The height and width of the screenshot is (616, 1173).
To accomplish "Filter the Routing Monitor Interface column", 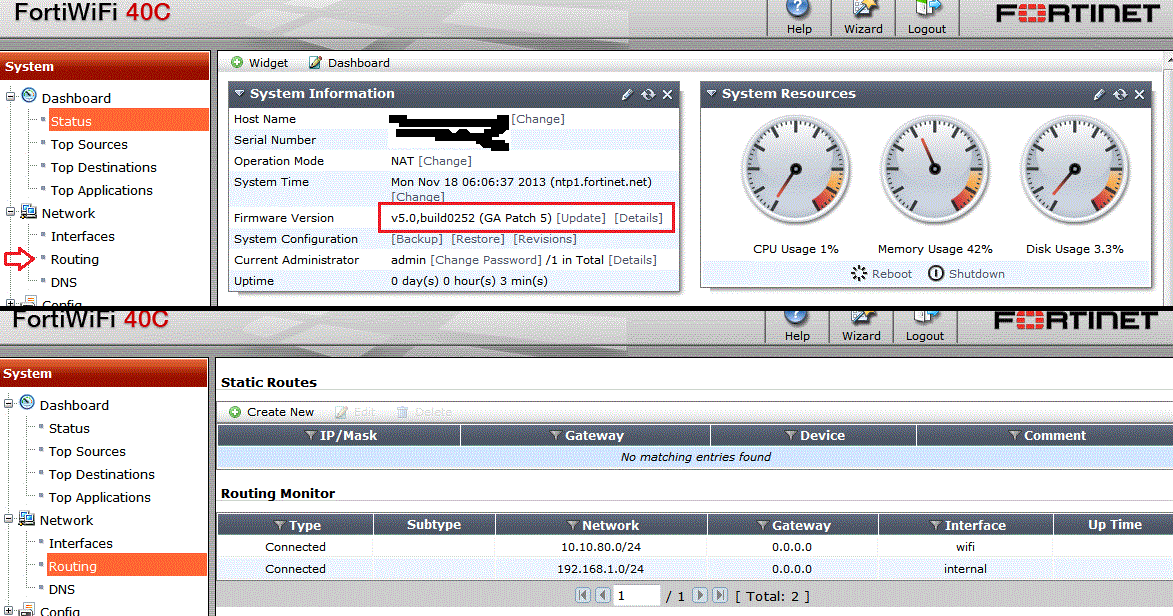I will pos(934,525).
